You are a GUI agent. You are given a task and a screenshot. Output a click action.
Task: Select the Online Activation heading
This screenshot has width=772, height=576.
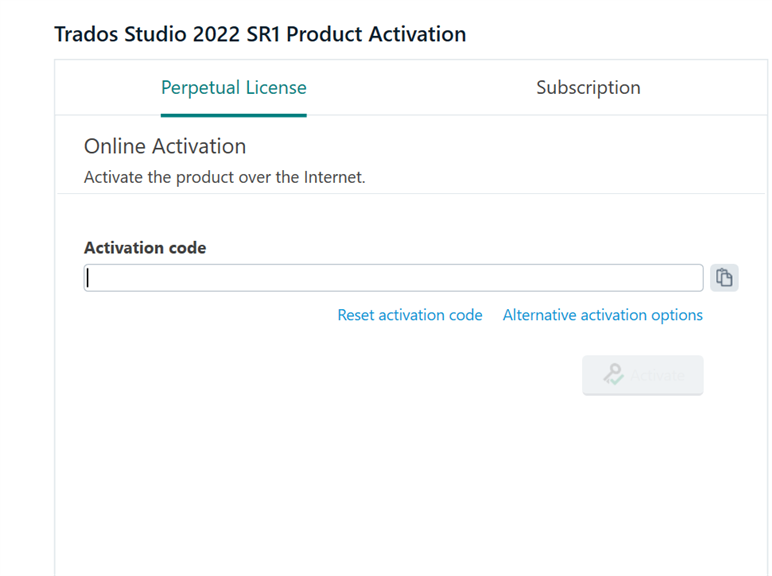(x=165, y=146)
